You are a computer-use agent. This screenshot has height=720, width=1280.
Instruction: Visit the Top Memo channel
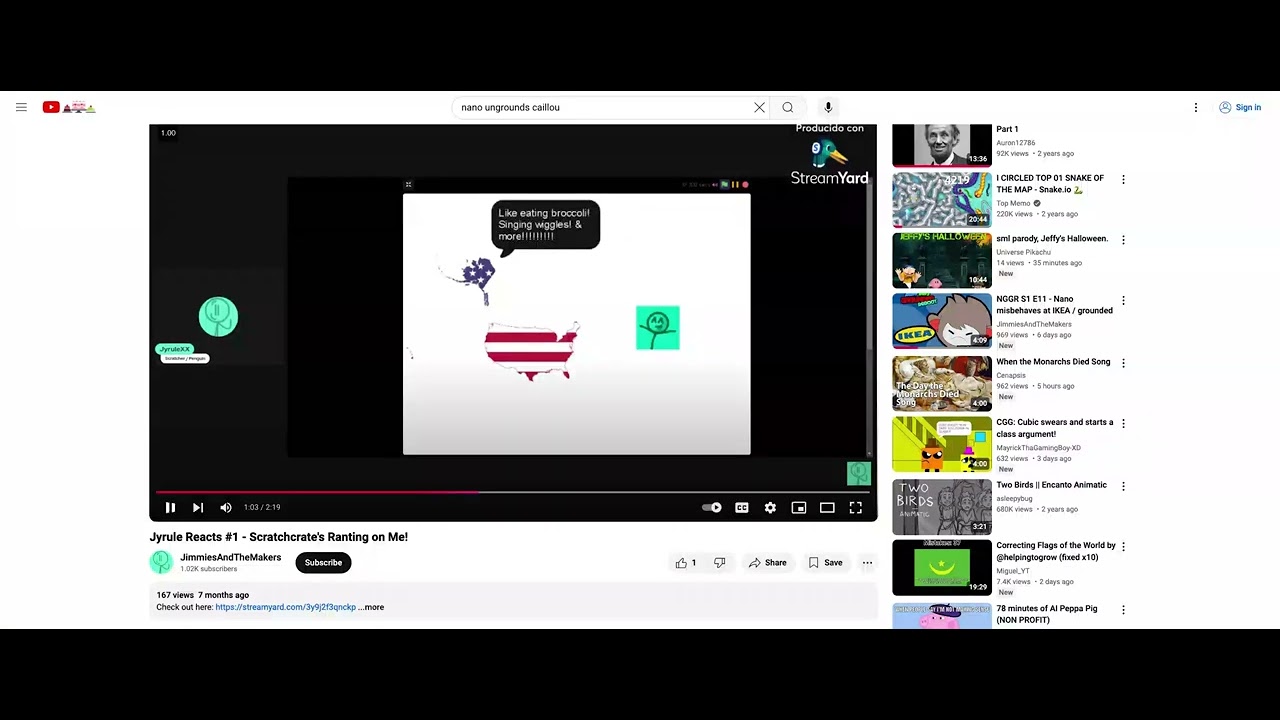tap(1013, 203)
